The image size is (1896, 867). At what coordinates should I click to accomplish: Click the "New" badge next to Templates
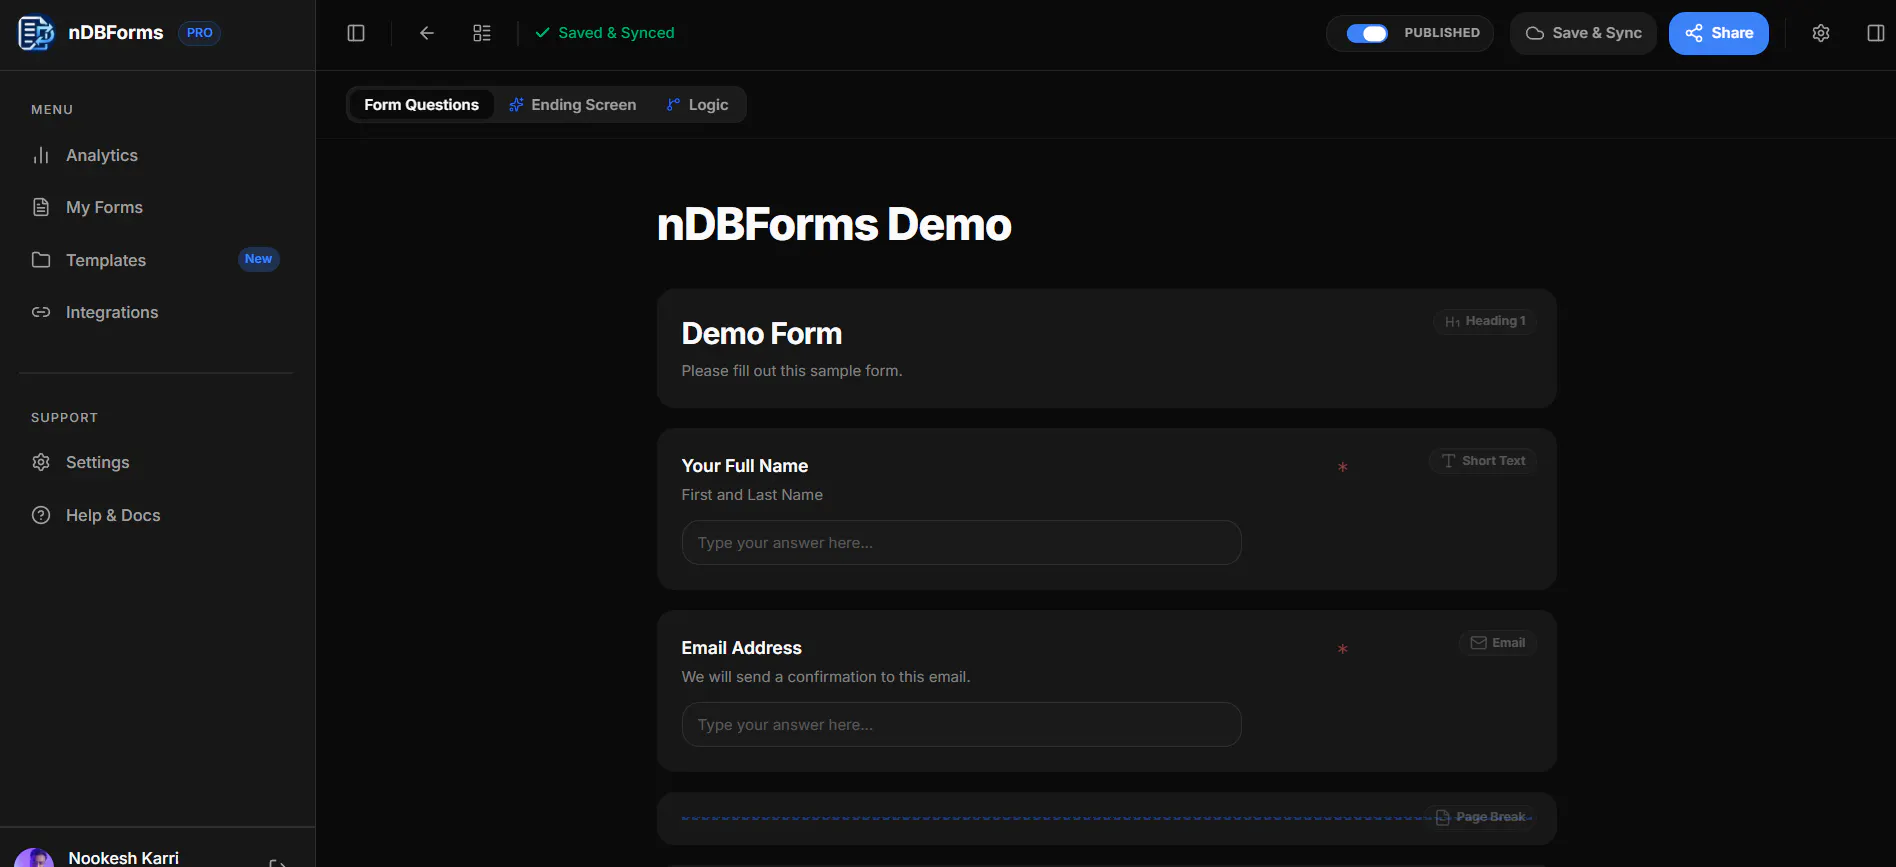tap(258, 259)
